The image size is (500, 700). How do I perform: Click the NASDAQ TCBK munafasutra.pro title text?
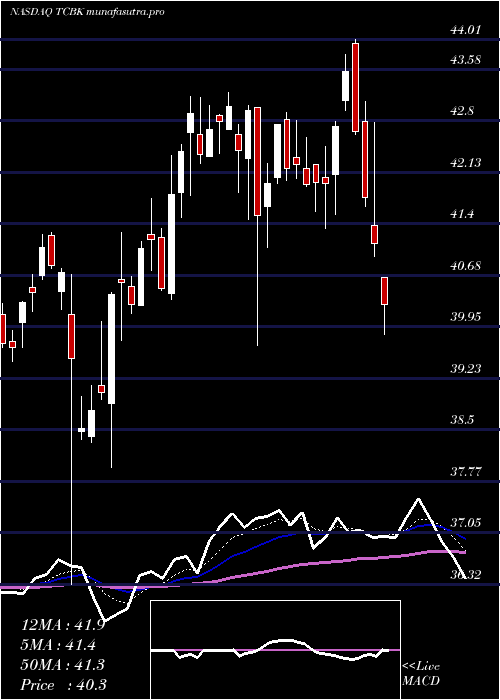coord(87,12)
